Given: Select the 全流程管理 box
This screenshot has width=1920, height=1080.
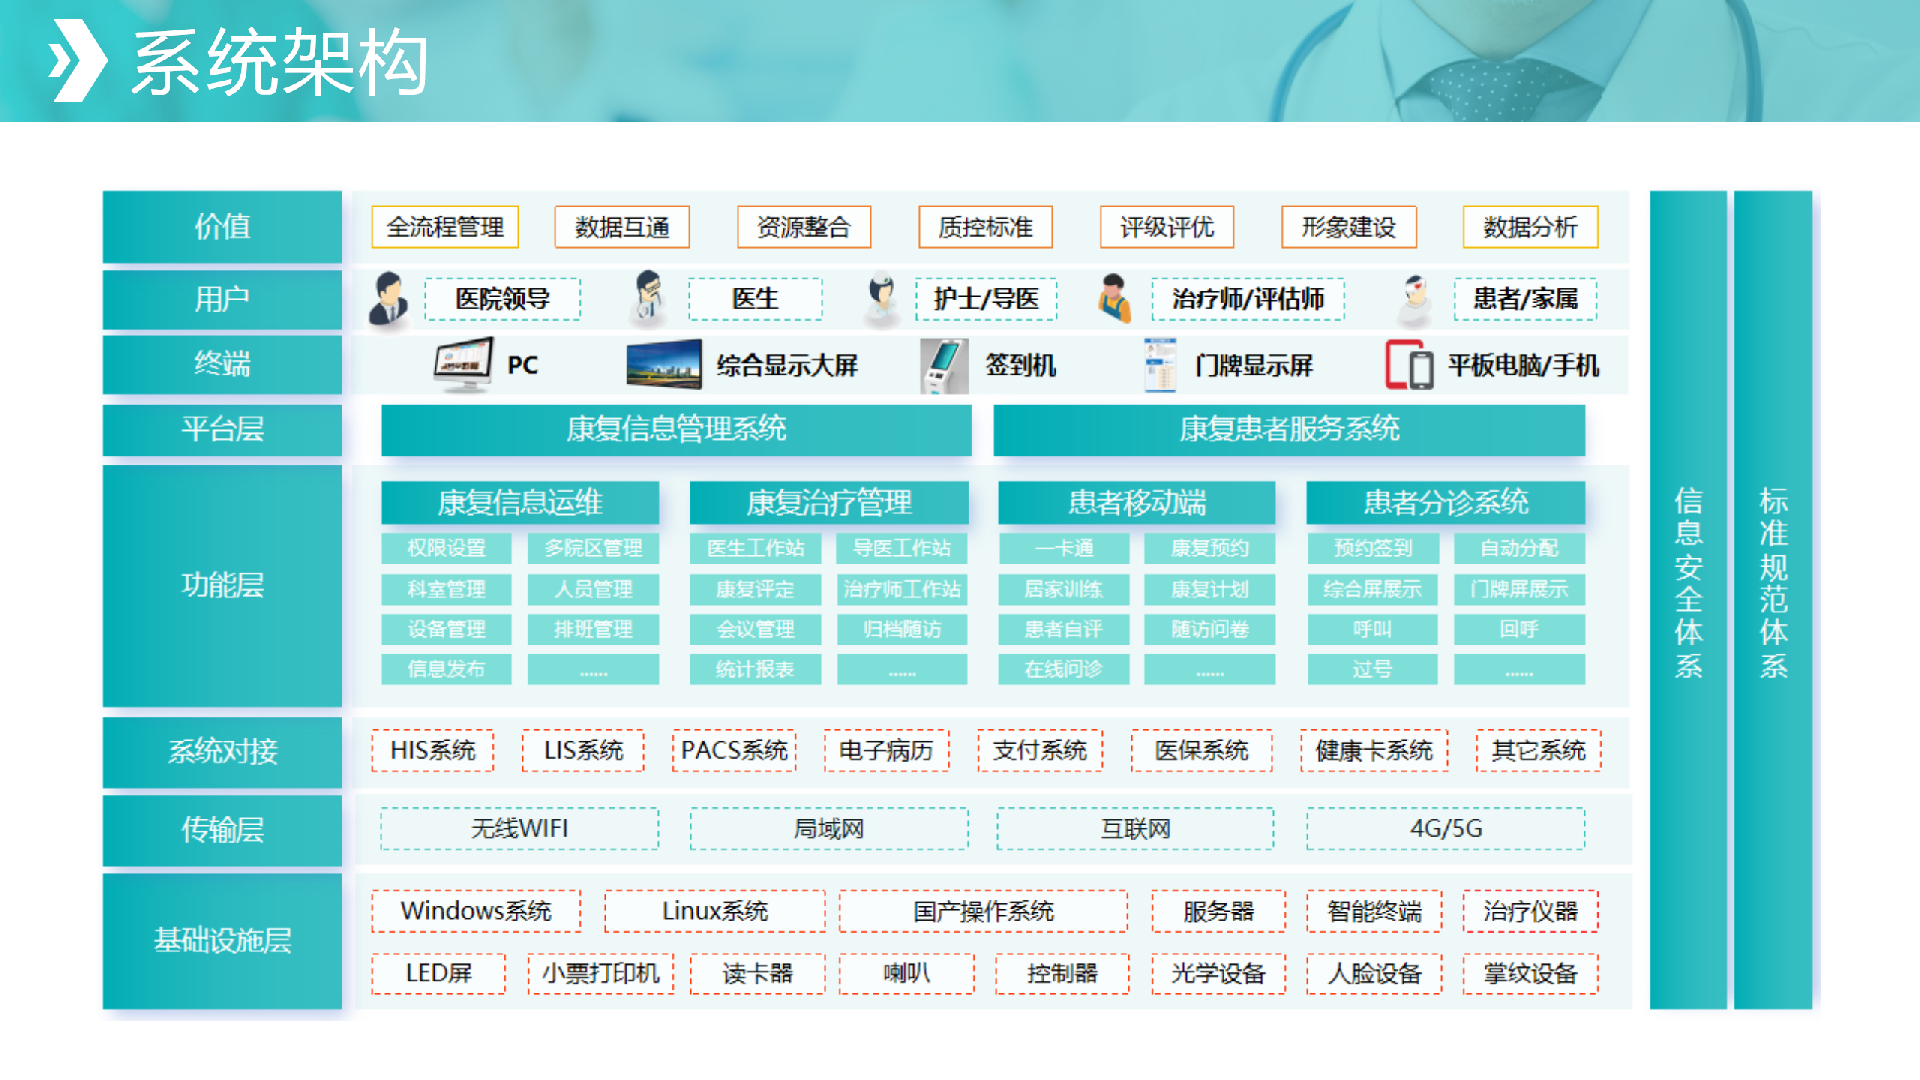Looking at the screenshot, I should (x=445, y=227).
